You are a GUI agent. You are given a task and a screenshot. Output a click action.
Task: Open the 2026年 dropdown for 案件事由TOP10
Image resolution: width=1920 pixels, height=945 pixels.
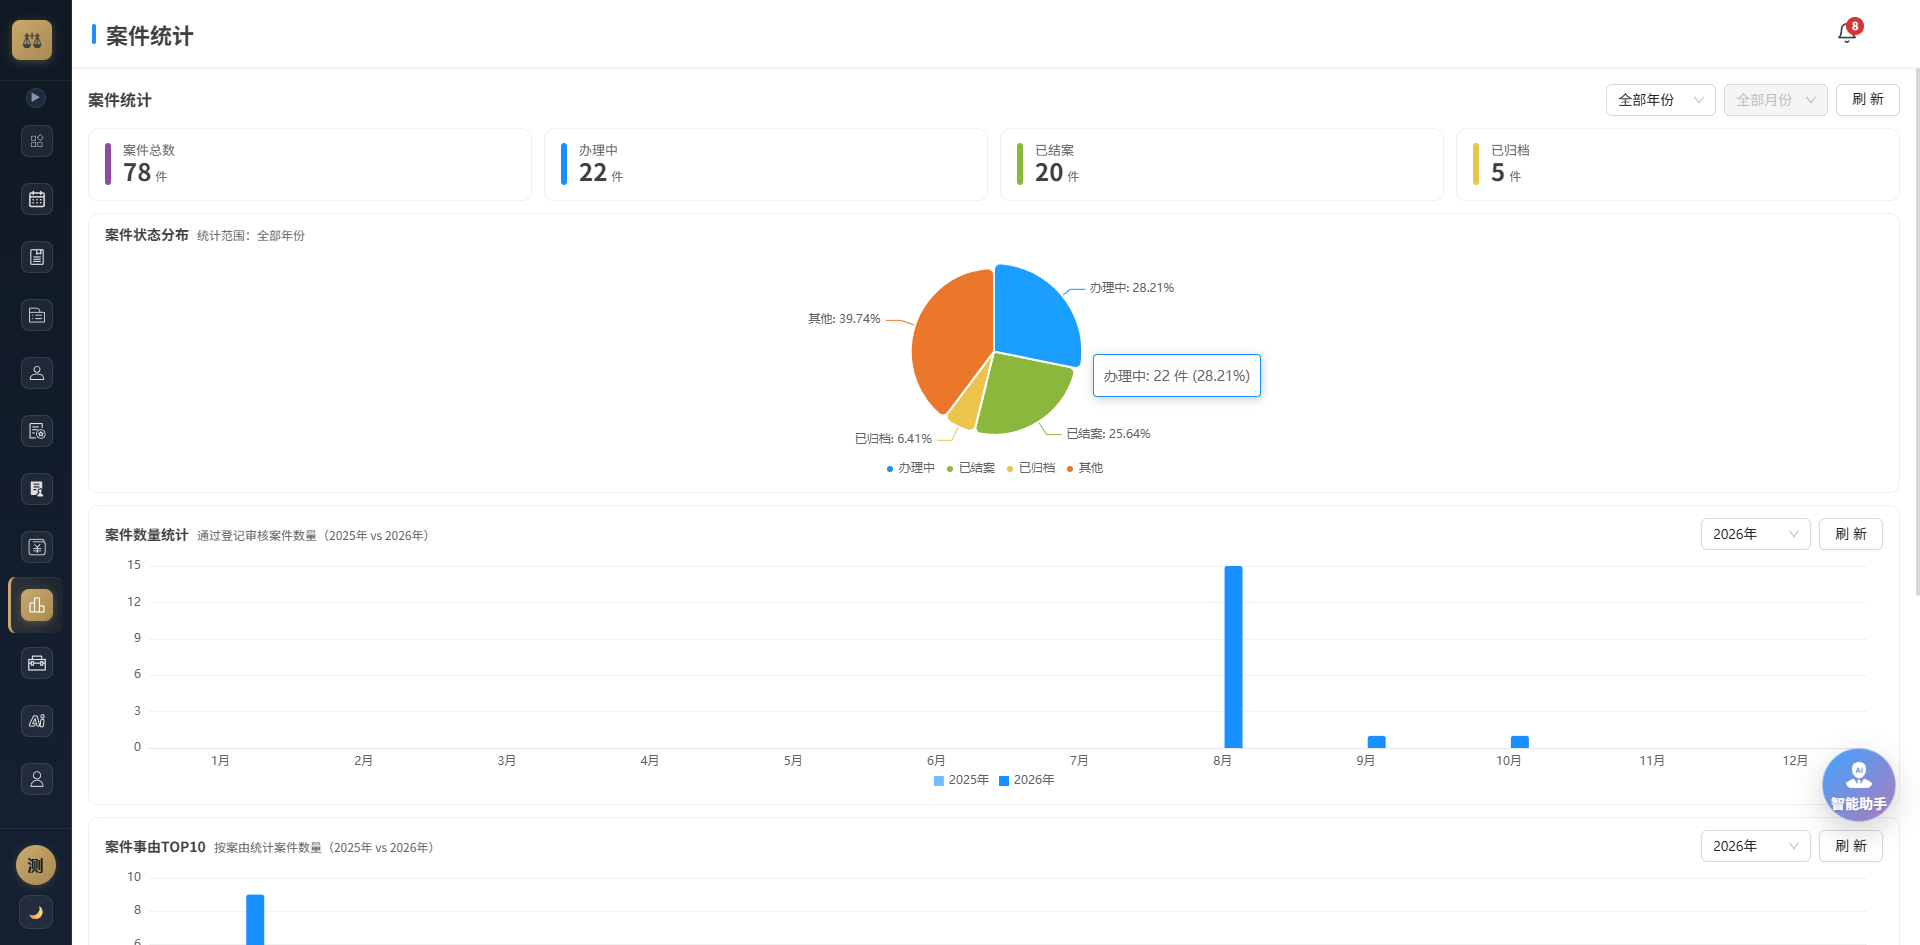point(1755,846)
